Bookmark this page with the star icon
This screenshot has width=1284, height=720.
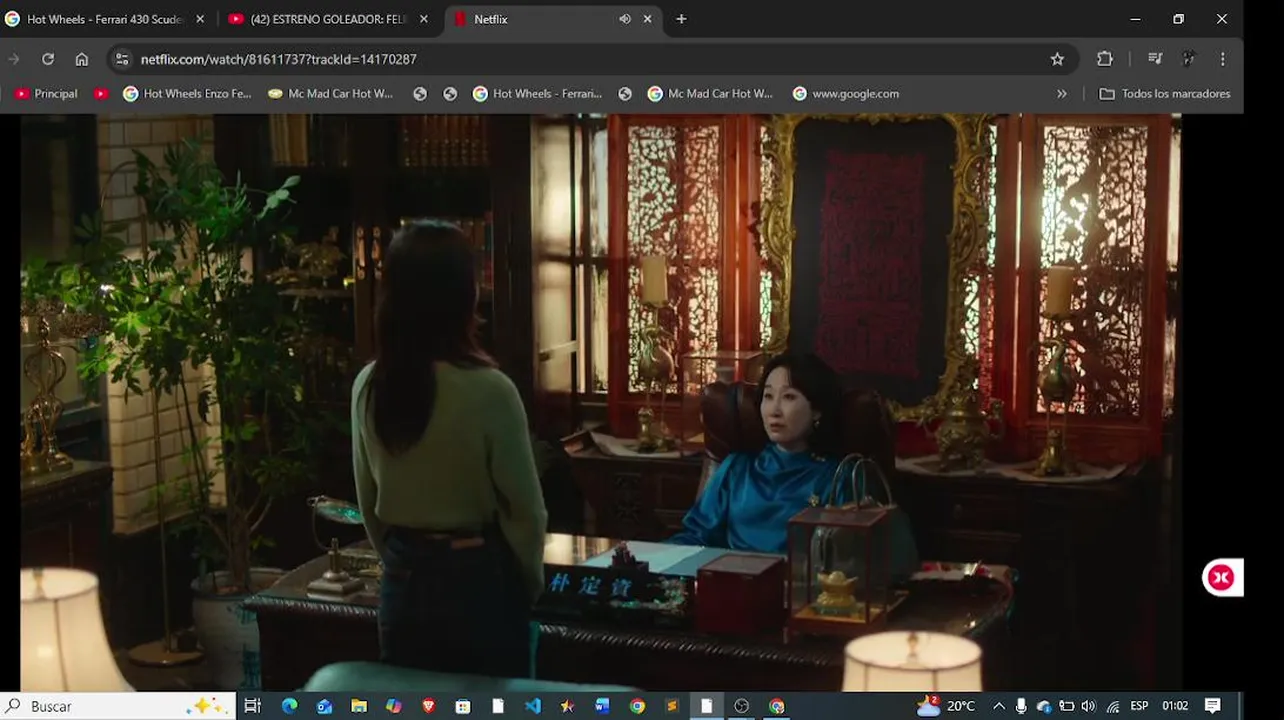tap(1057, 59)
